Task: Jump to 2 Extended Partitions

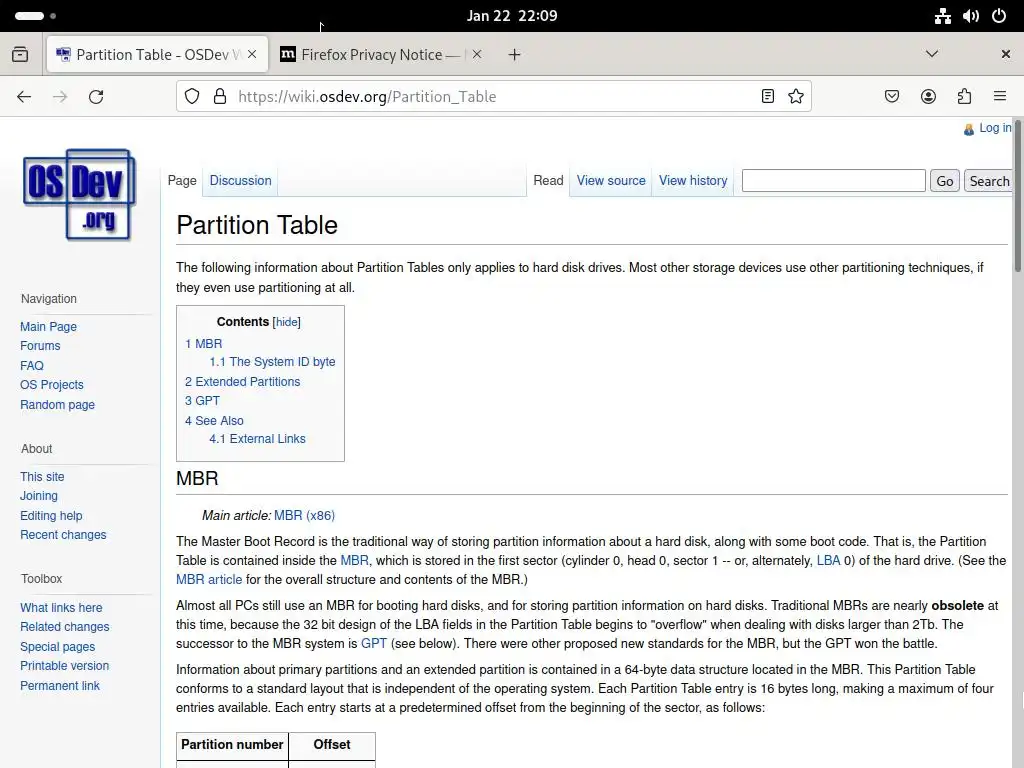Action: click(x=242, y=381)
